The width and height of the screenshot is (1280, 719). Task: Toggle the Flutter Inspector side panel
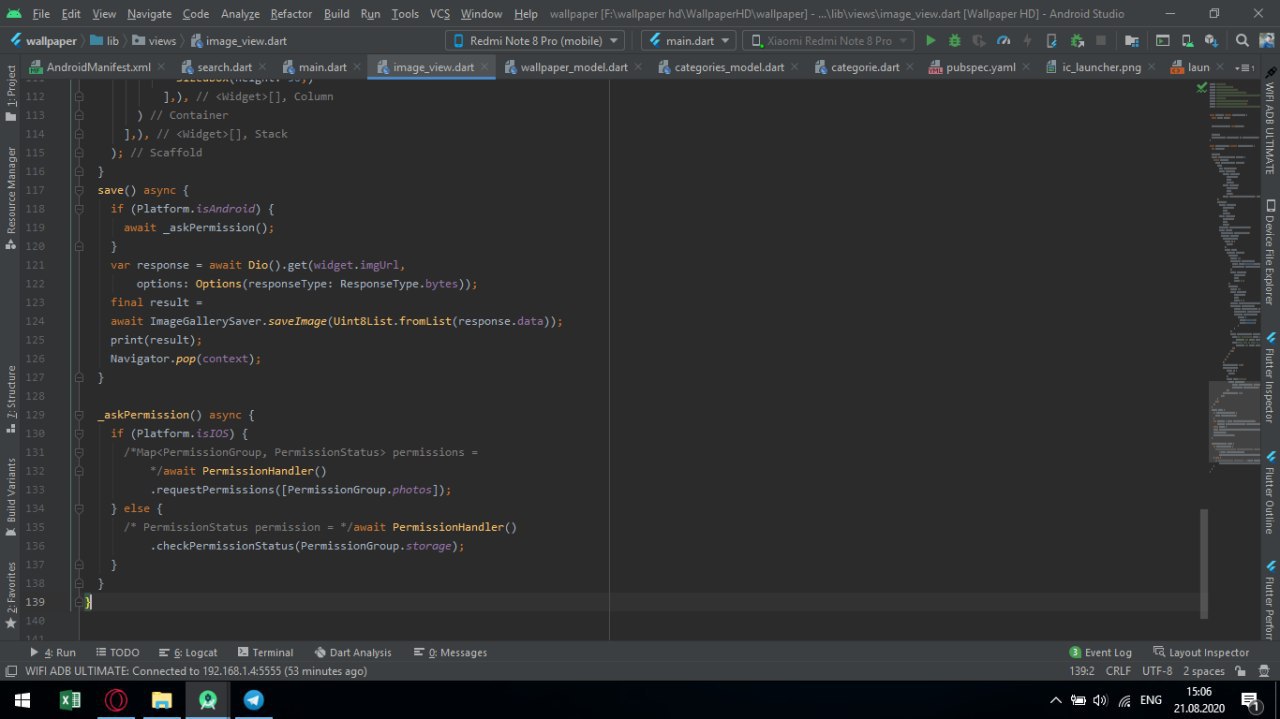click(x=1270, y=379)
